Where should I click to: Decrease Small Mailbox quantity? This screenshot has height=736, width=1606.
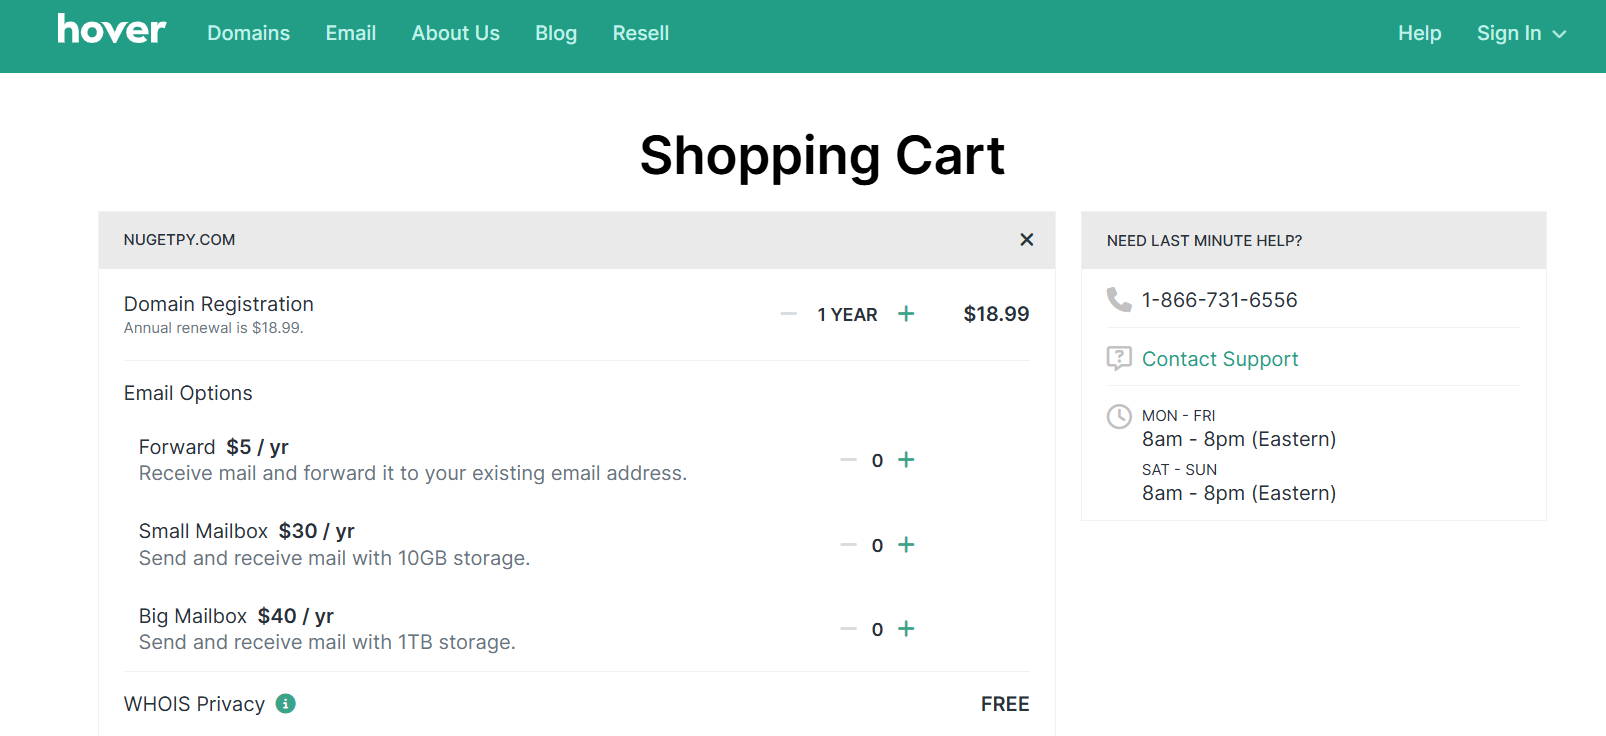(849, 545)
